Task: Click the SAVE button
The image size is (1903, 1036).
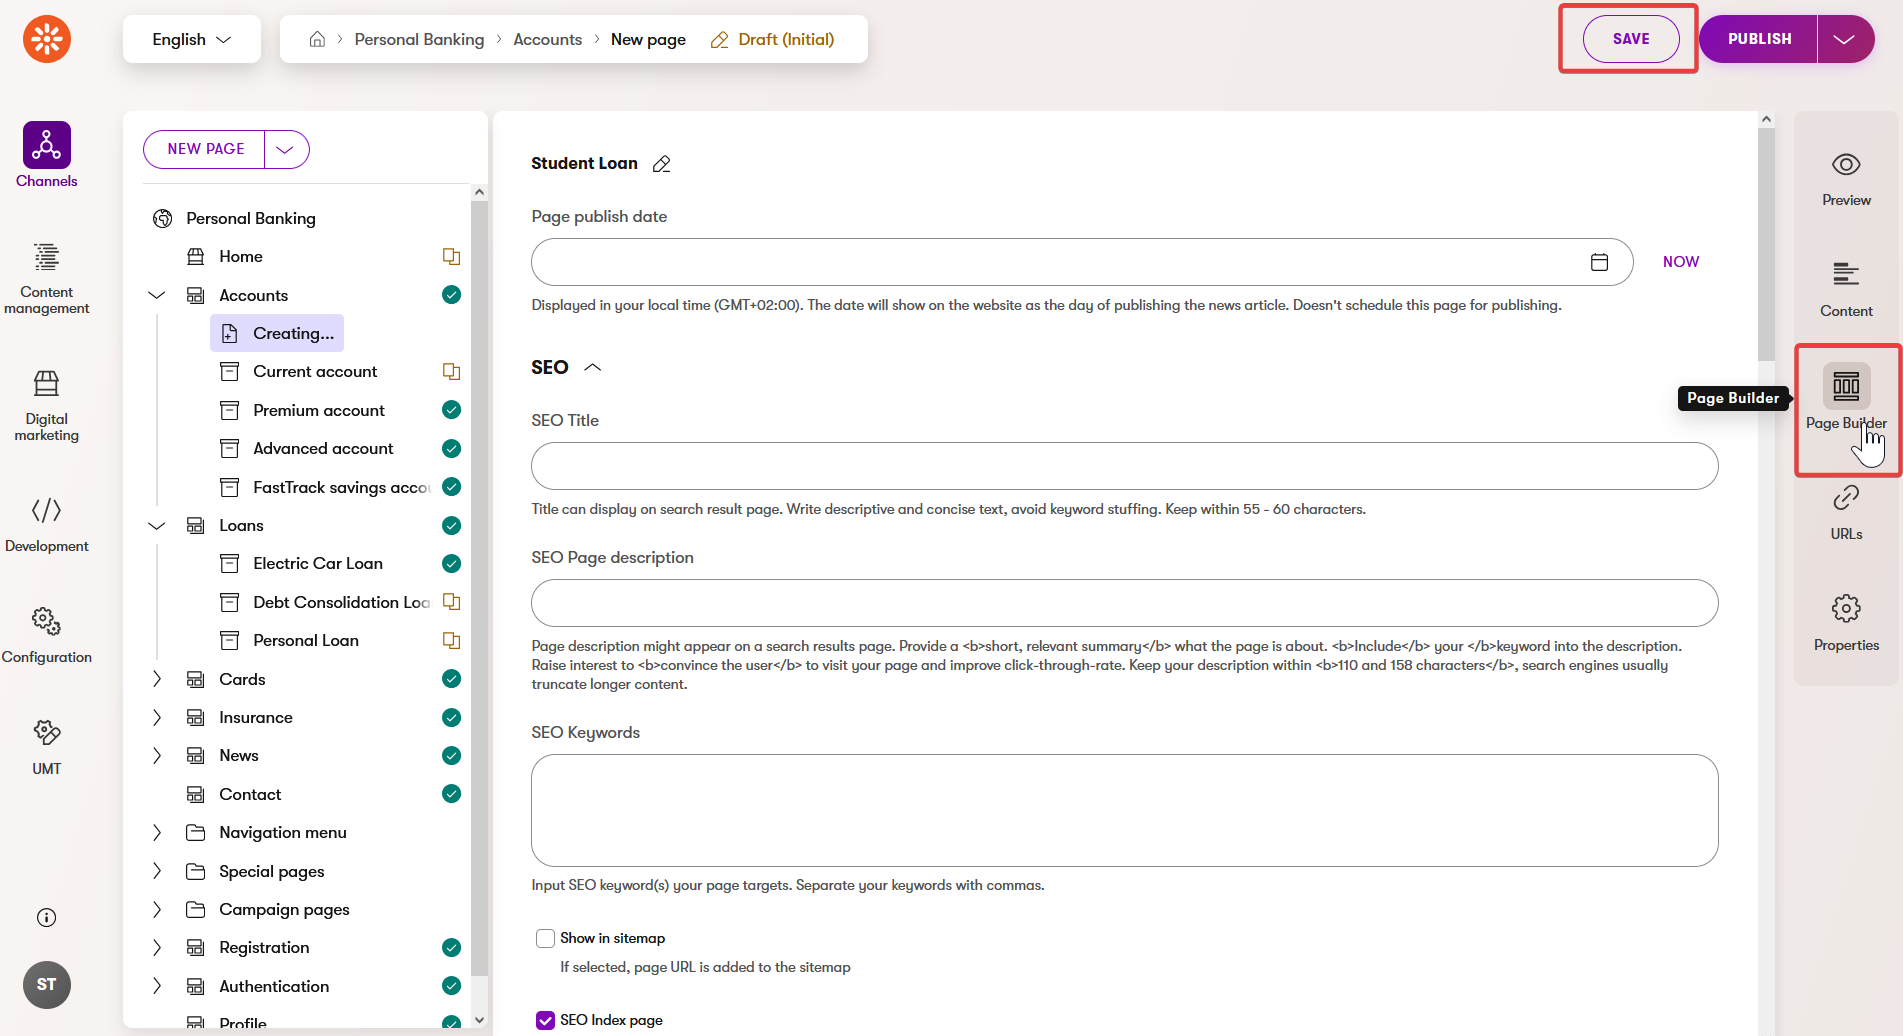Action: pyautogui.click(x=1630, y=39)
